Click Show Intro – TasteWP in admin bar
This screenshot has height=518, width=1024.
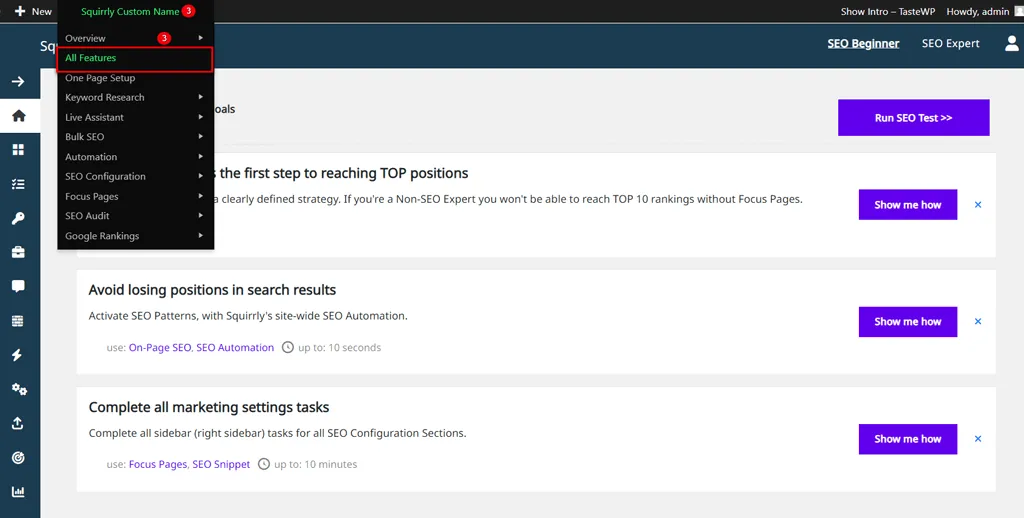(x=888, y=11)
